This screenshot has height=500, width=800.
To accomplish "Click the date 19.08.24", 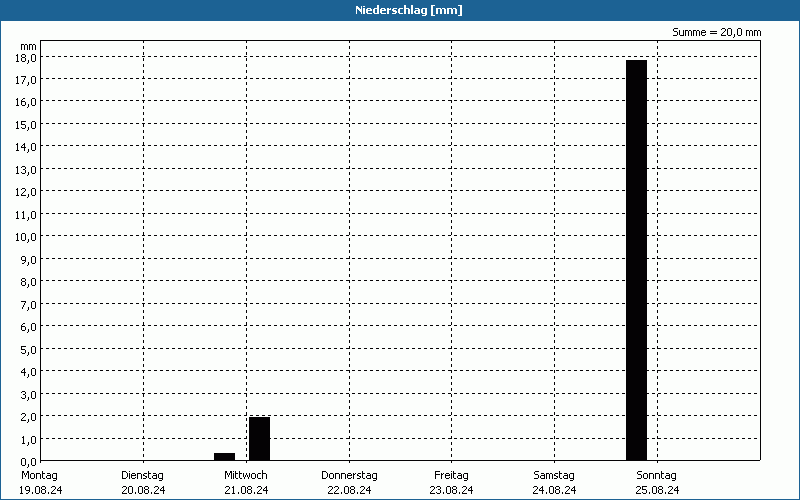I will pyautogui.click(x=40, y=490).
